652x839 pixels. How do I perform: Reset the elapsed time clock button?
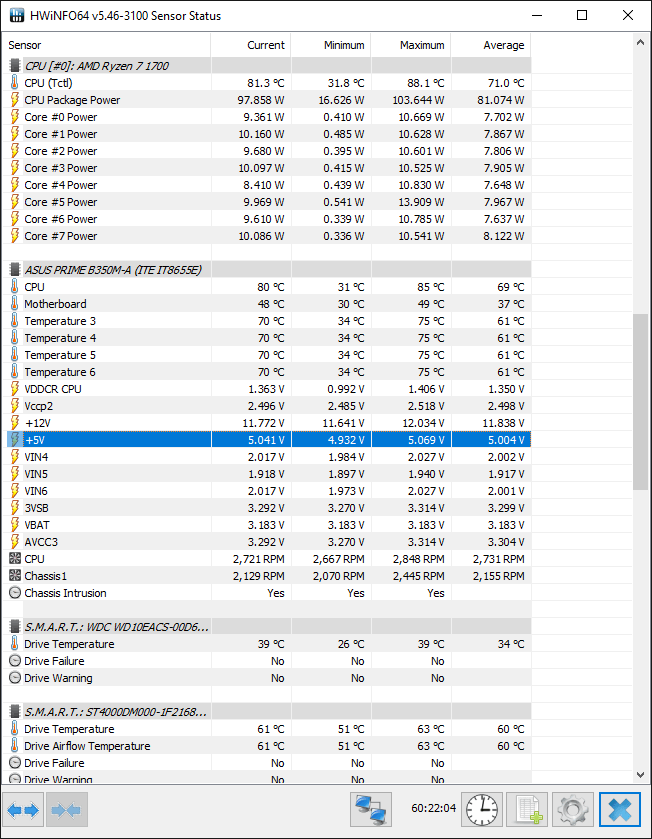click(482, 810)
